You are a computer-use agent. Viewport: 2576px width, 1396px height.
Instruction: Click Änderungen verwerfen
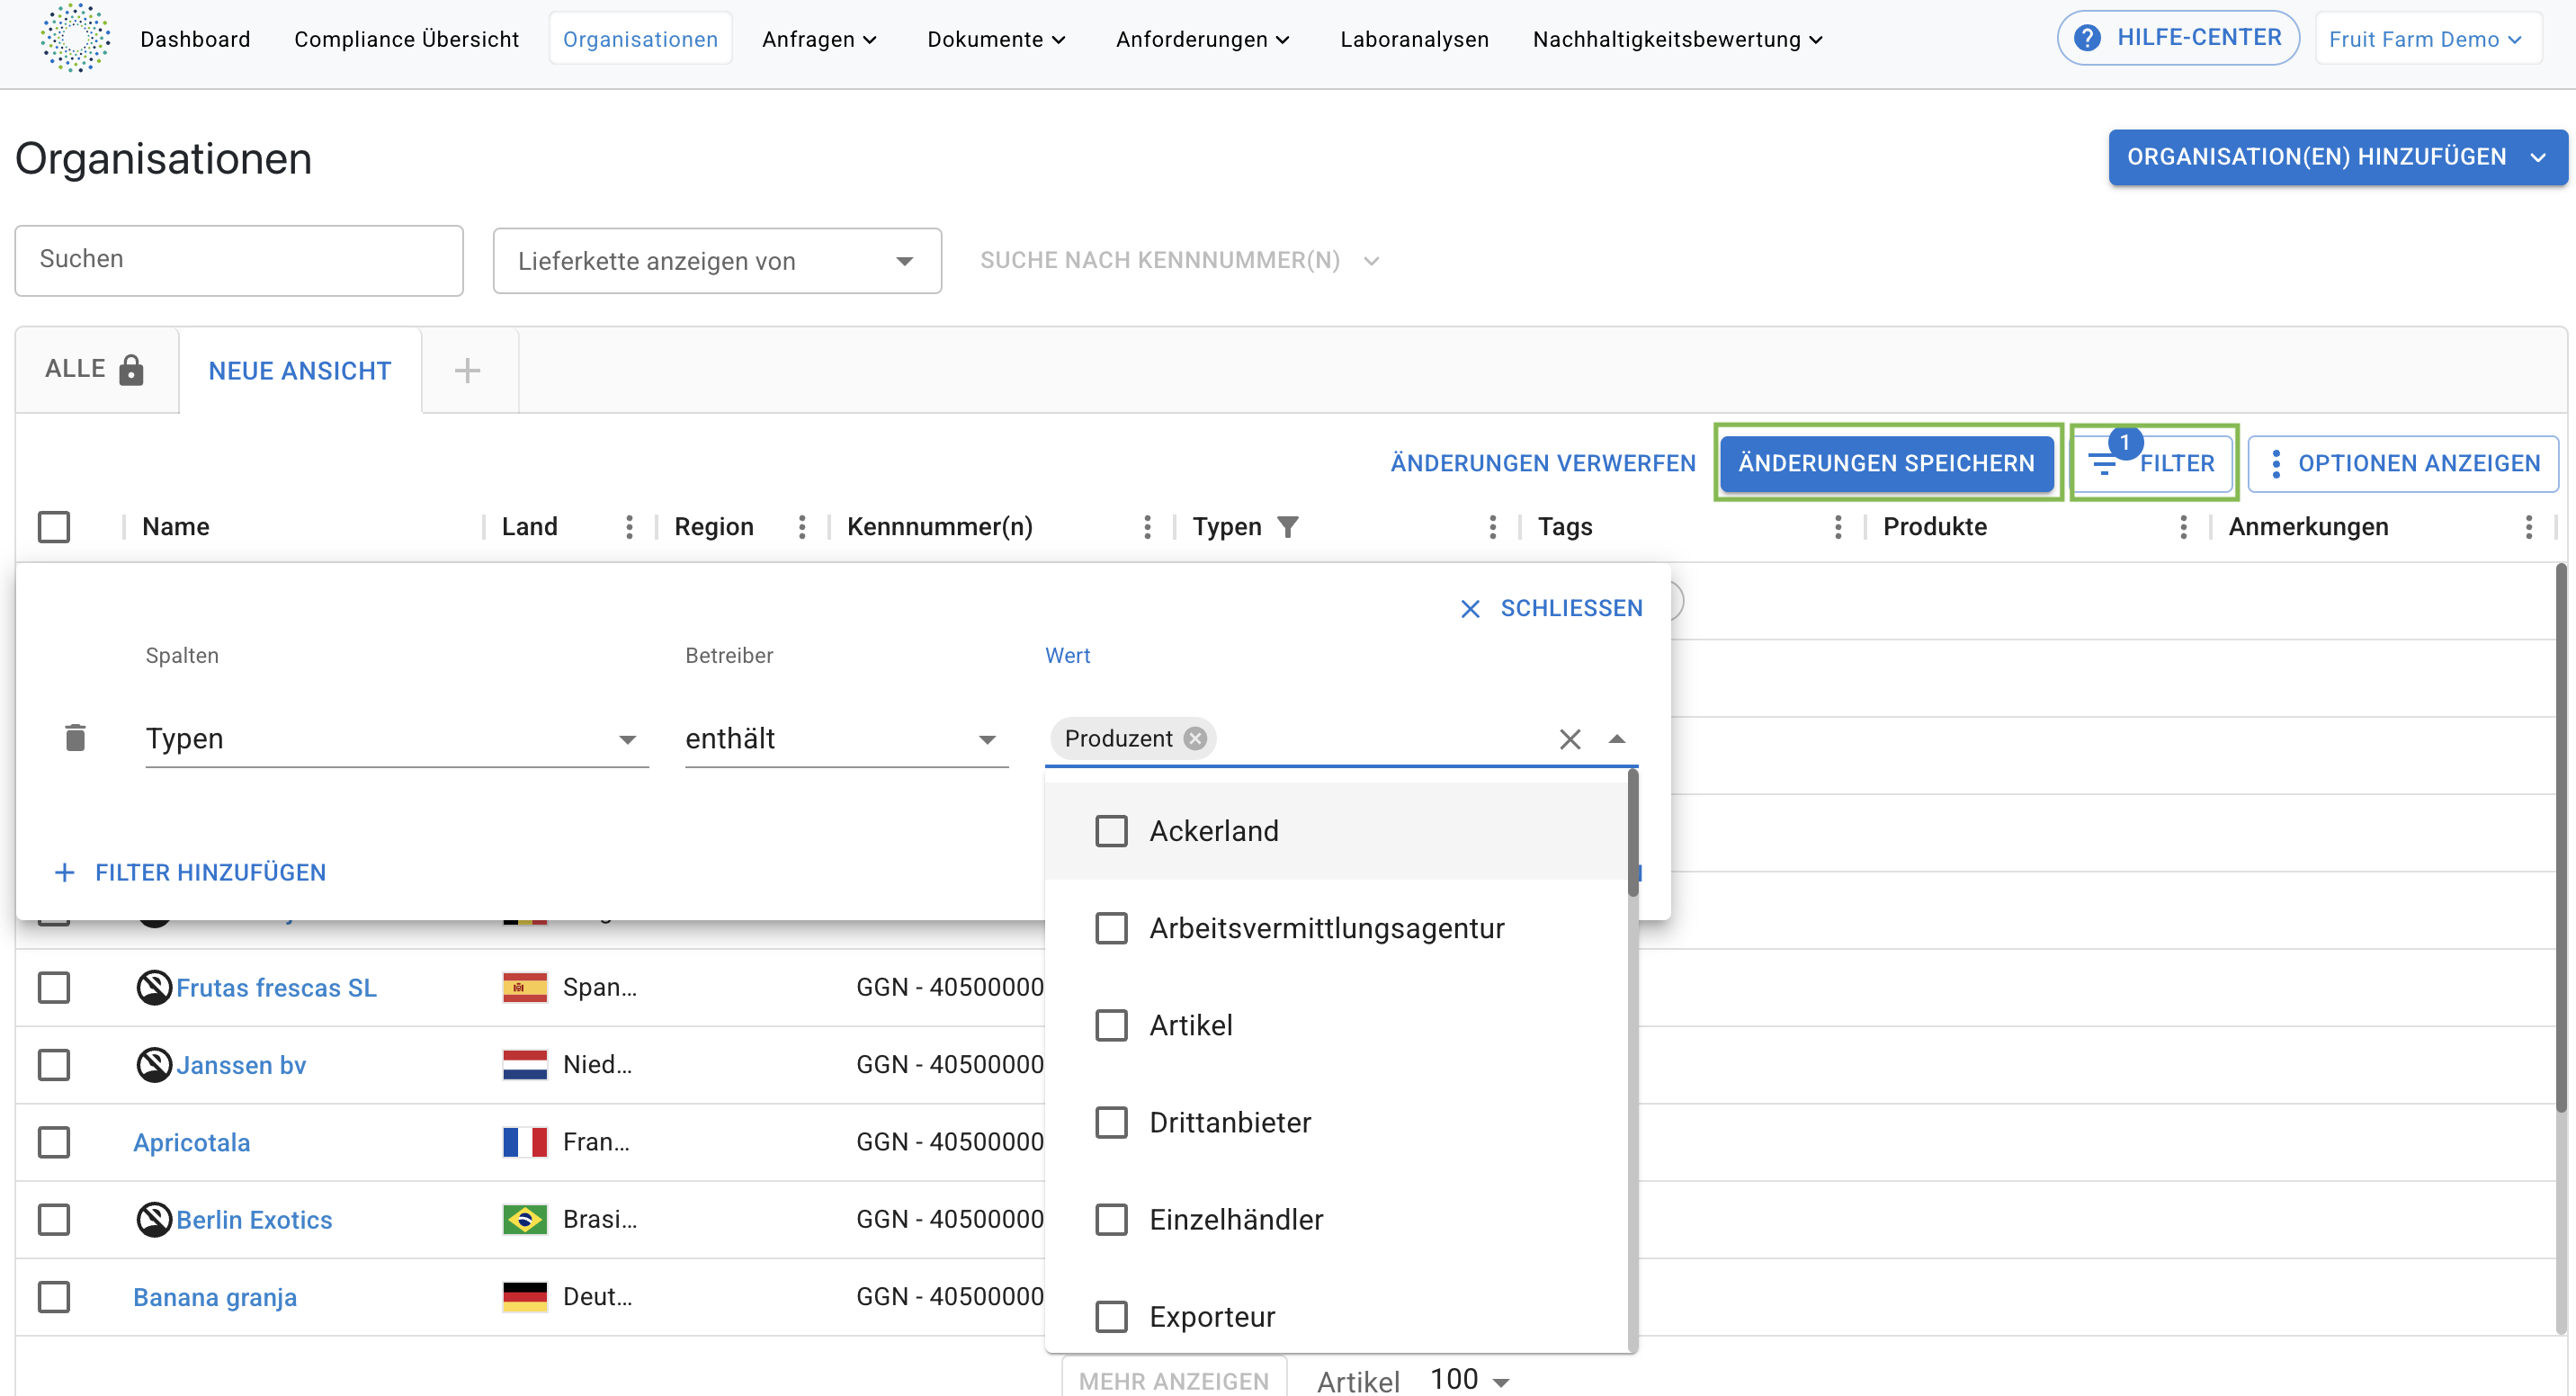[x=1543, y=464]
